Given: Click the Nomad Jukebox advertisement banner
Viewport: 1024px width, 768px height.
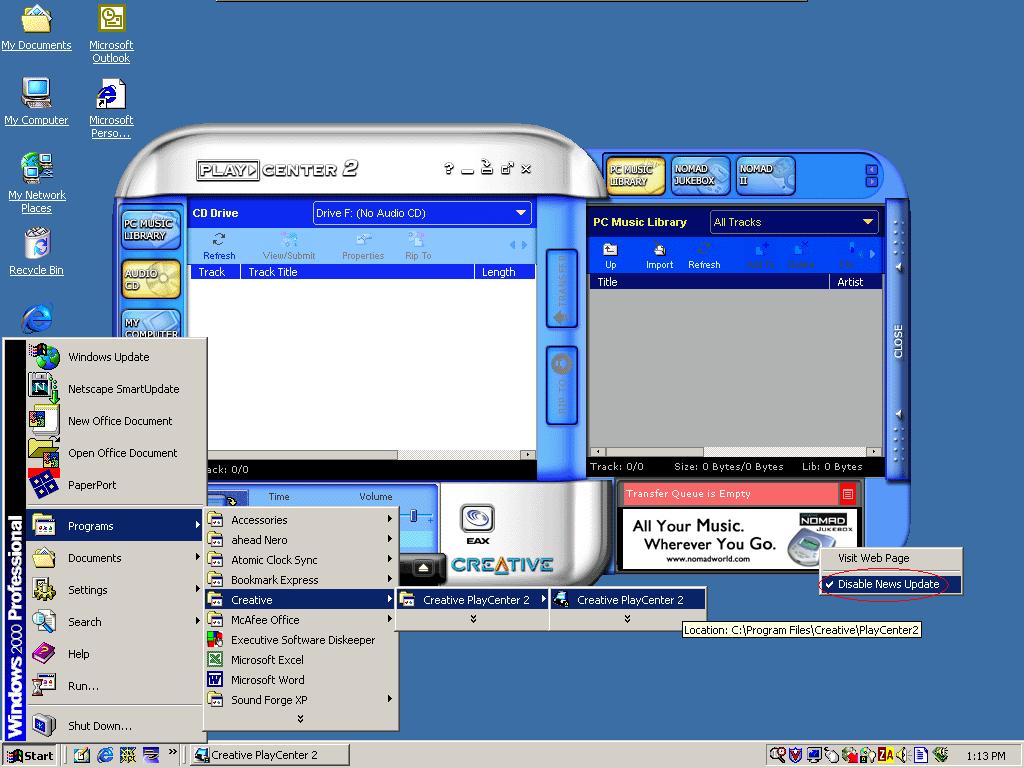Looking at the screenshot, I should pyautogui.click(x=739, y=539).
